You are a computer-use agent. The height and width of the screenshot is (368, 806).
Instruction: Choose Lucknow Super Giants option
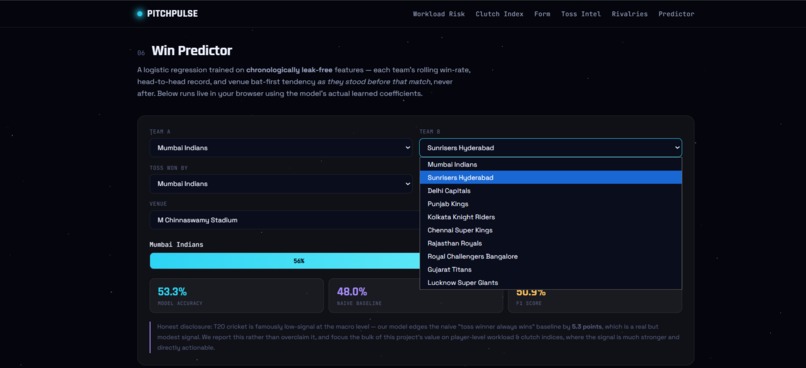pos(551,283)
